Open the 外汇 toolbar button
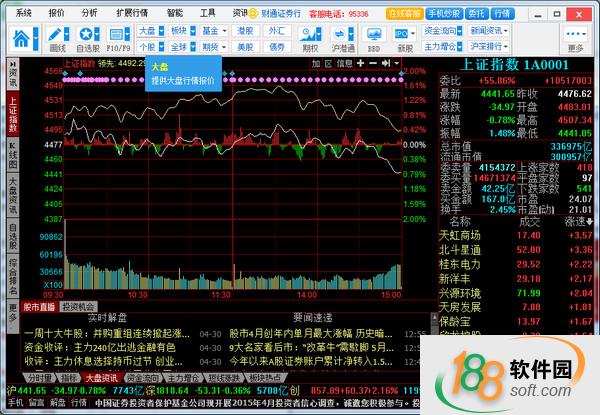600x415 pixels. [x=277, y=31]
